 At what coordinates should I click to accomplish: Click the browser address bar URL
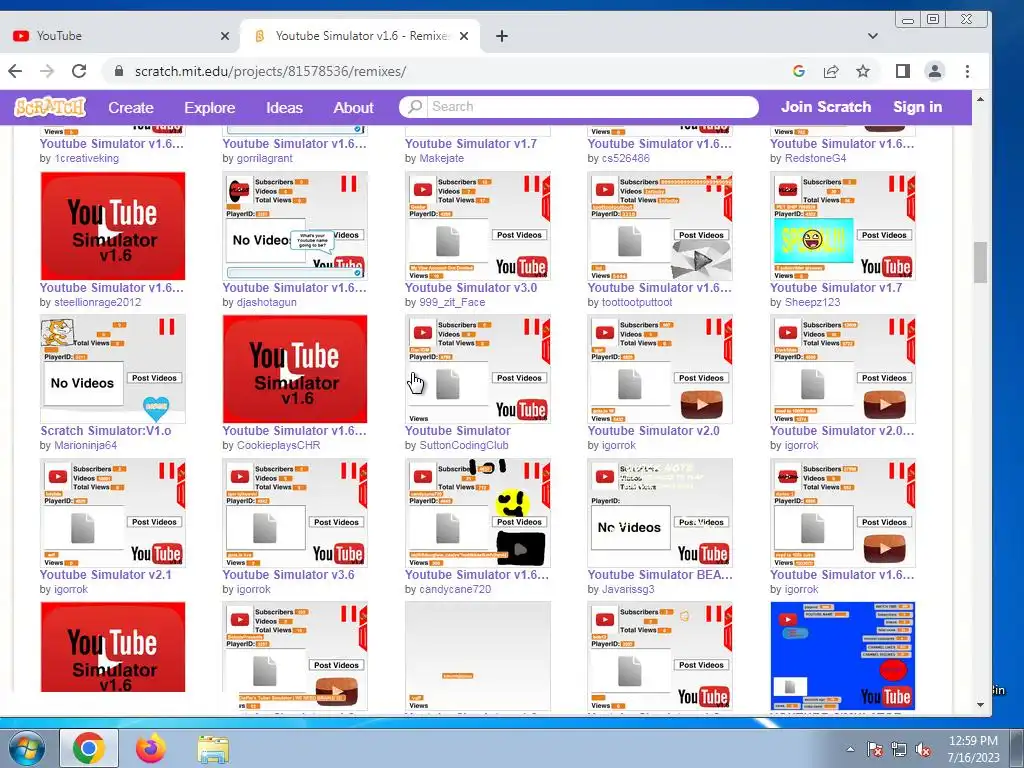(270, 71)
